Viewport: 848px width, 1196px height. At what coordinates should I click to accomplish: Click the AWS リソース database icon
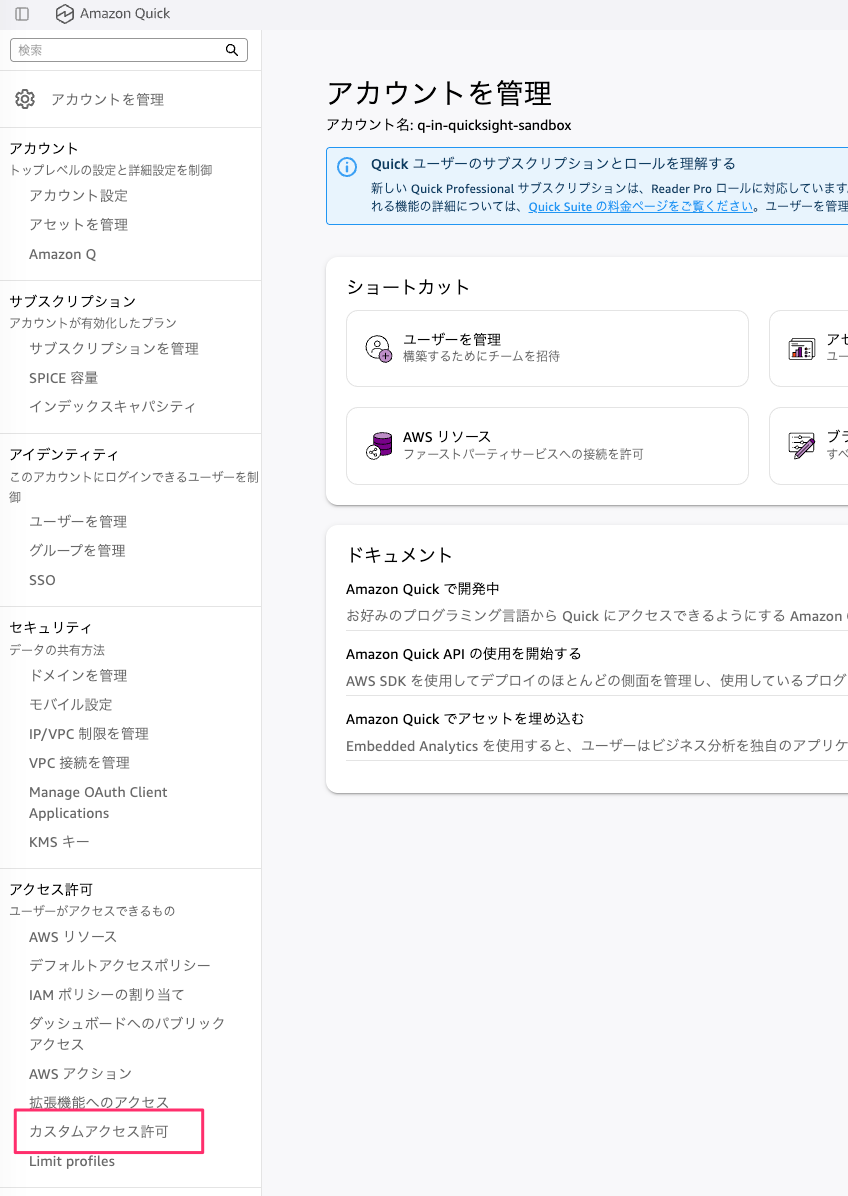coord(379,446)
